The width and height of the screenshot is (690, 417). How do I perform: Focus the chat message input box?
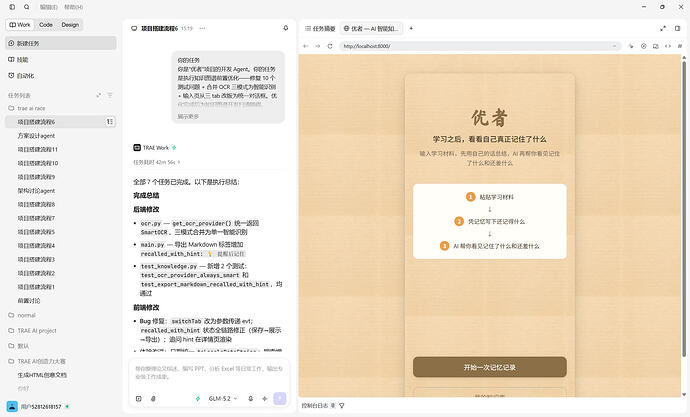(x=209, y=373)
